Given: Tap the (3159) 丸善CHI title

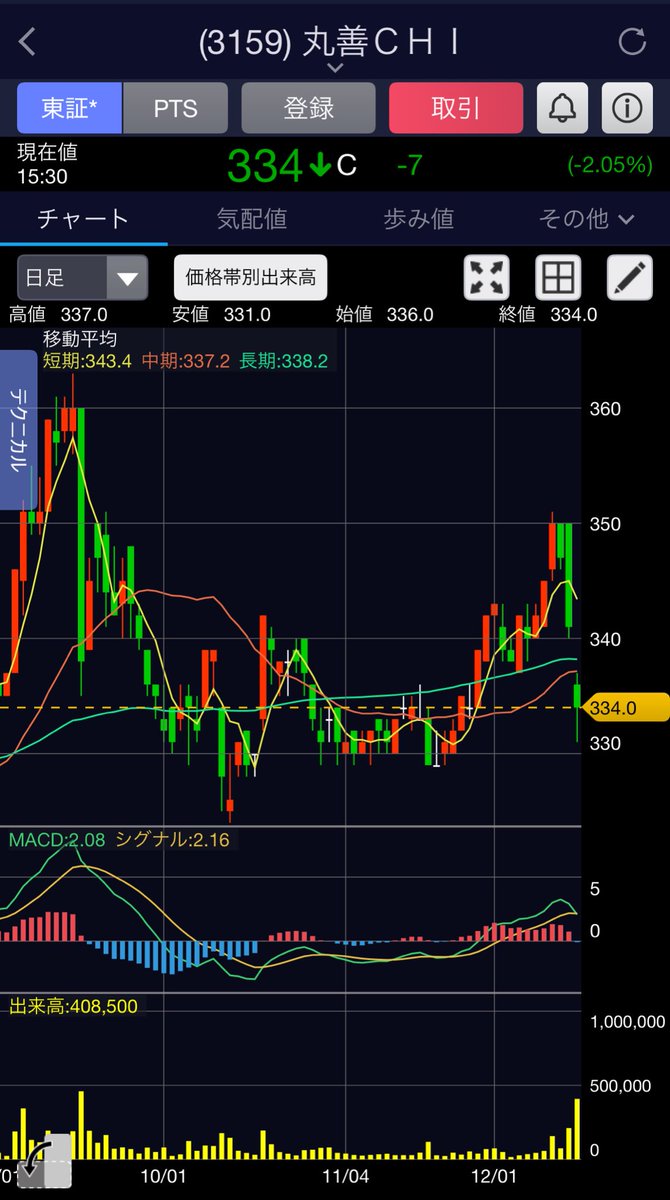Looking at the screenshot, I should [x=330, y=42].
